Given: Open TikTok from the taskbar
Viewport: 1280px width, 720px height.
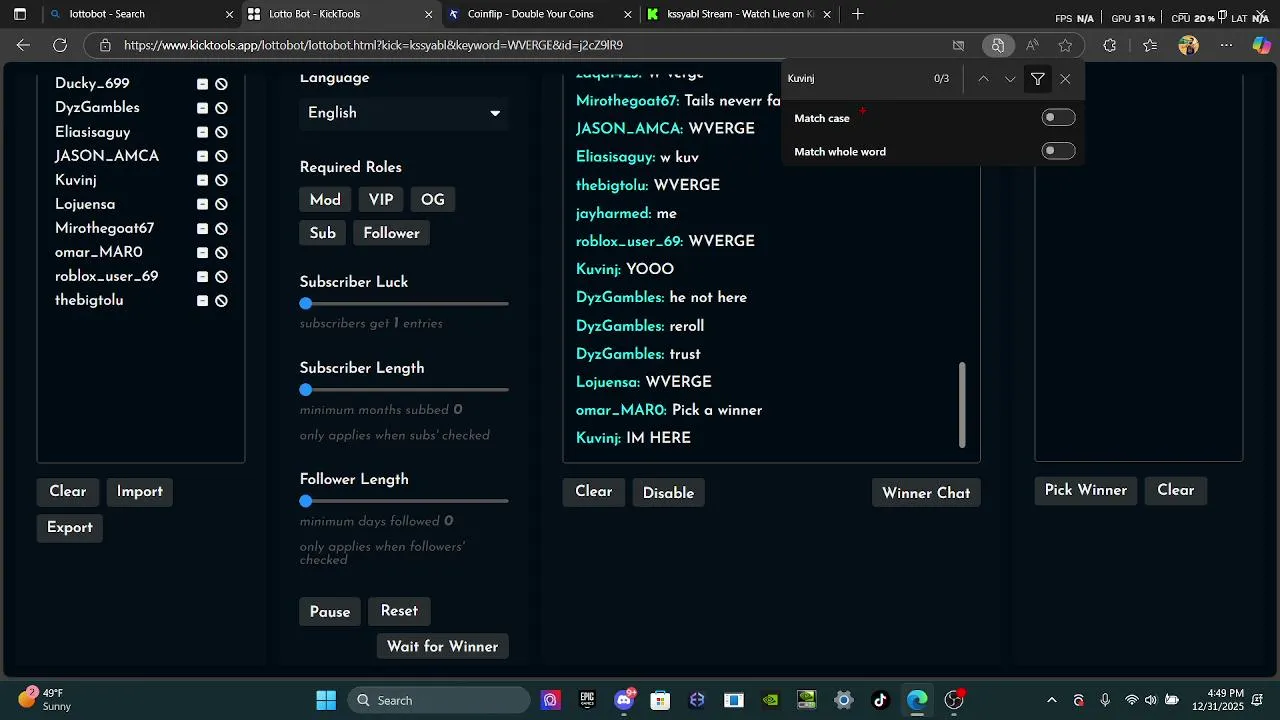Looking at the screenshot, I should click(x=880, y=700).
